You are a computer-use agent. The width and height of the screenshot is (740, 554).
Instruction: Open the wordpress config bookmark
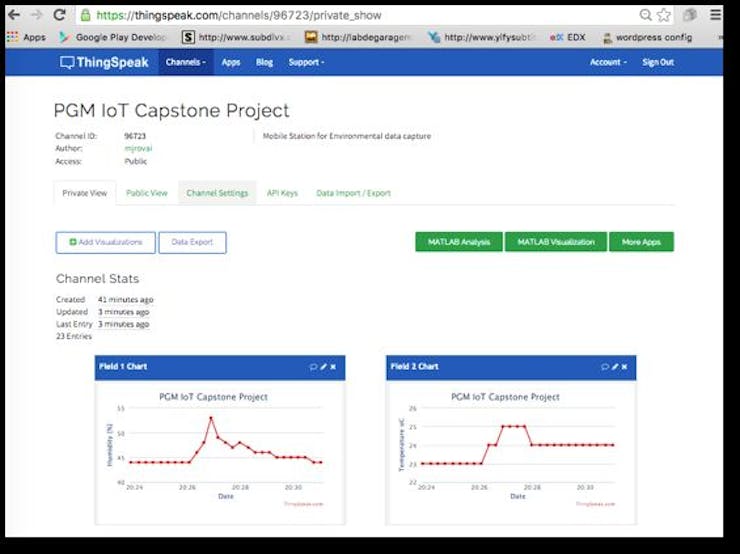tap(648, 37)
